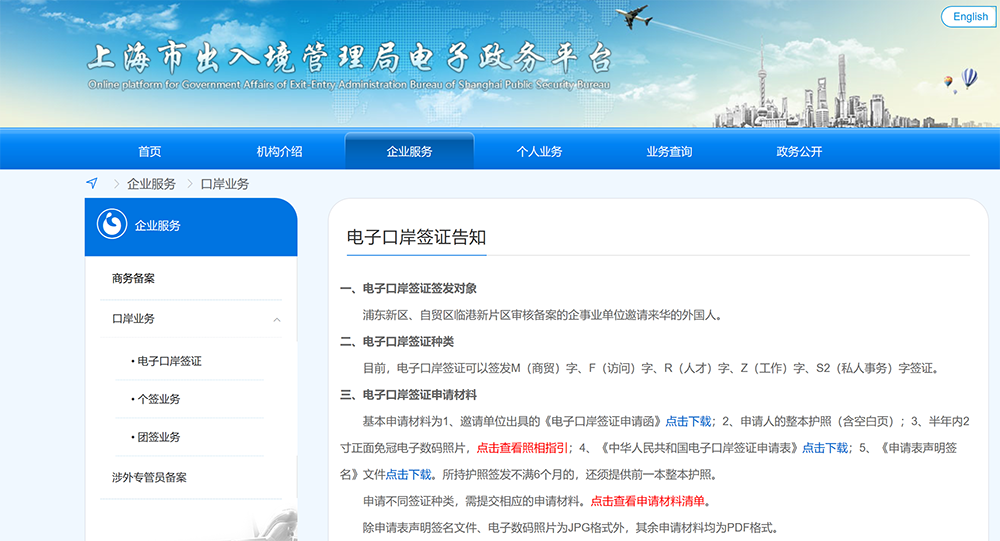Open the 首页 navigation tab
Screen dimensions: 1000x541
[149, 152]
